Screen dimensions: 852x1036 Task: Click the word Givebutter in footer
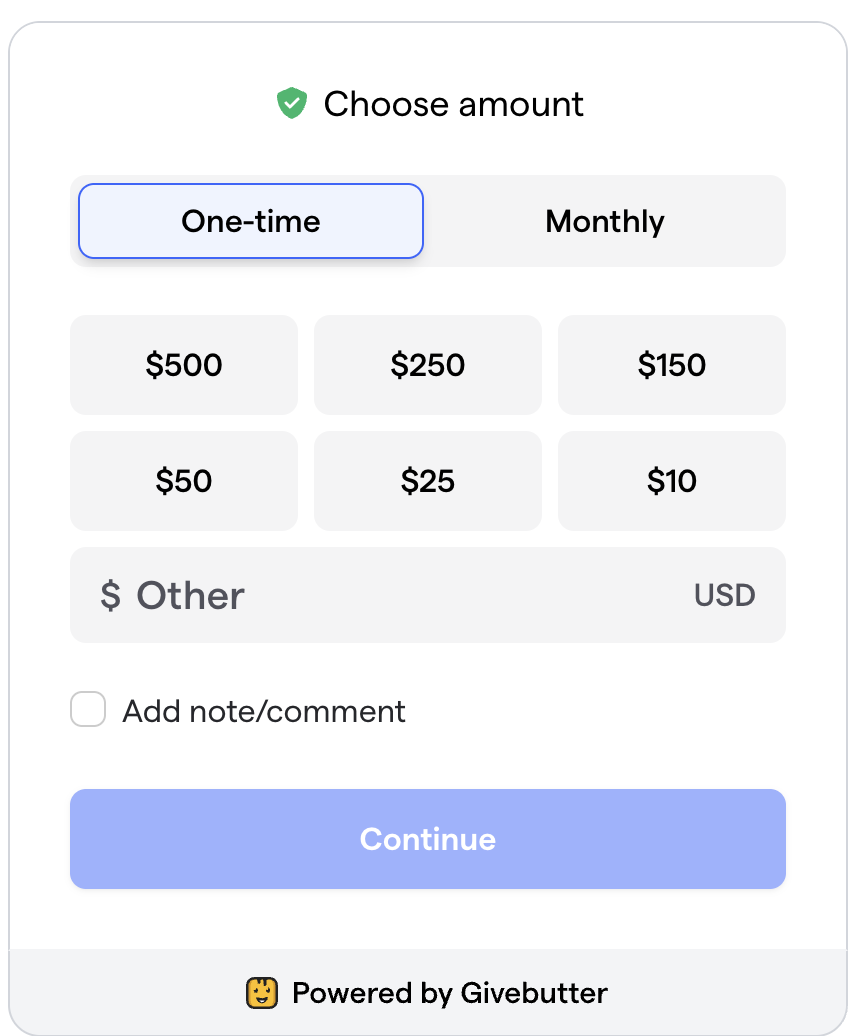point(534,993)
